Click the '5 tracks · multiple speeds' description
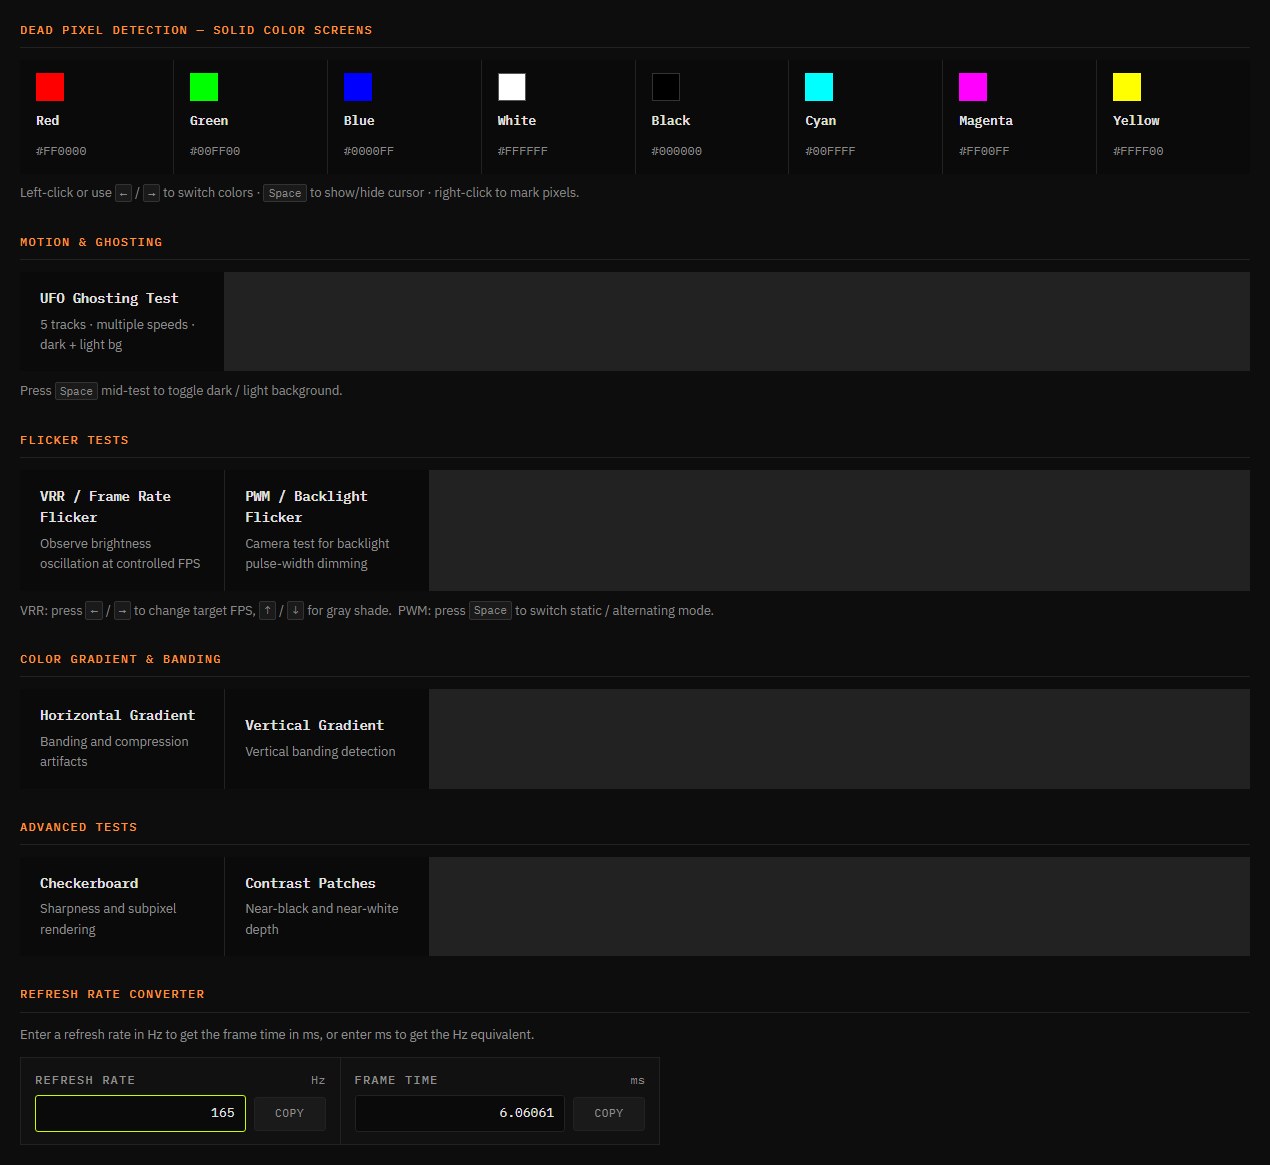 [x=118, y=335]
